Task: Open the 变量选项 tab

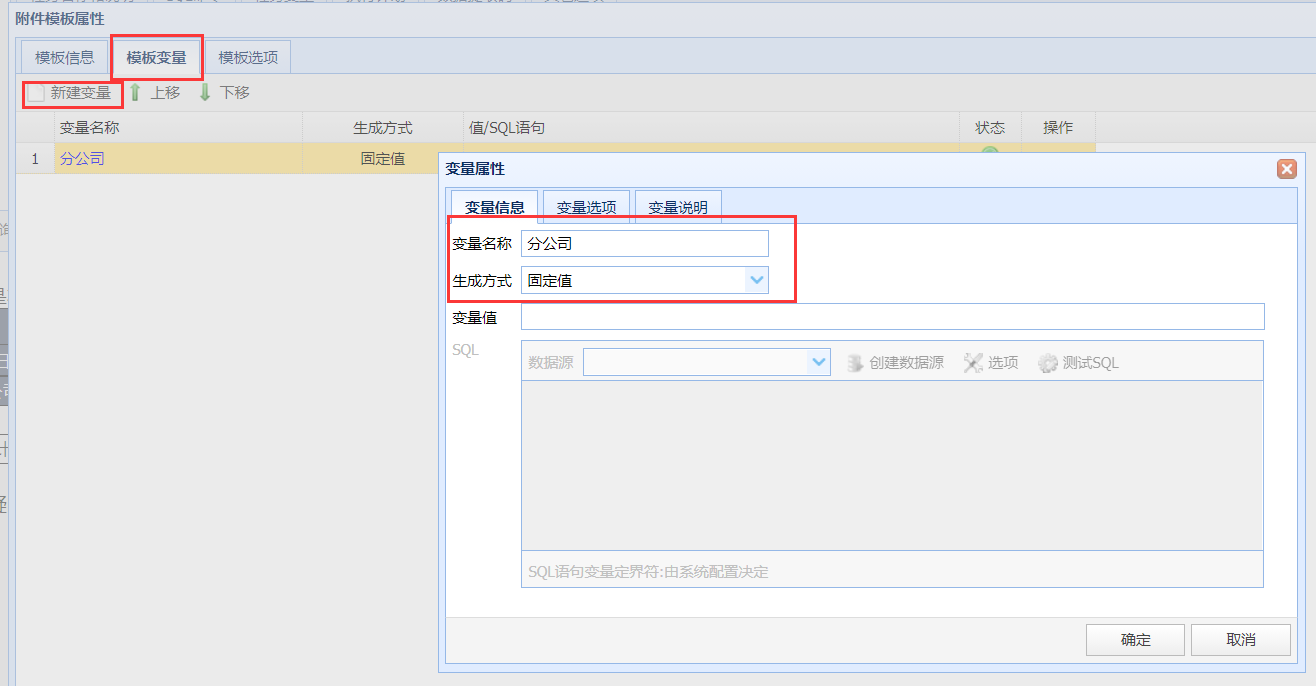Action: point(586,207)
